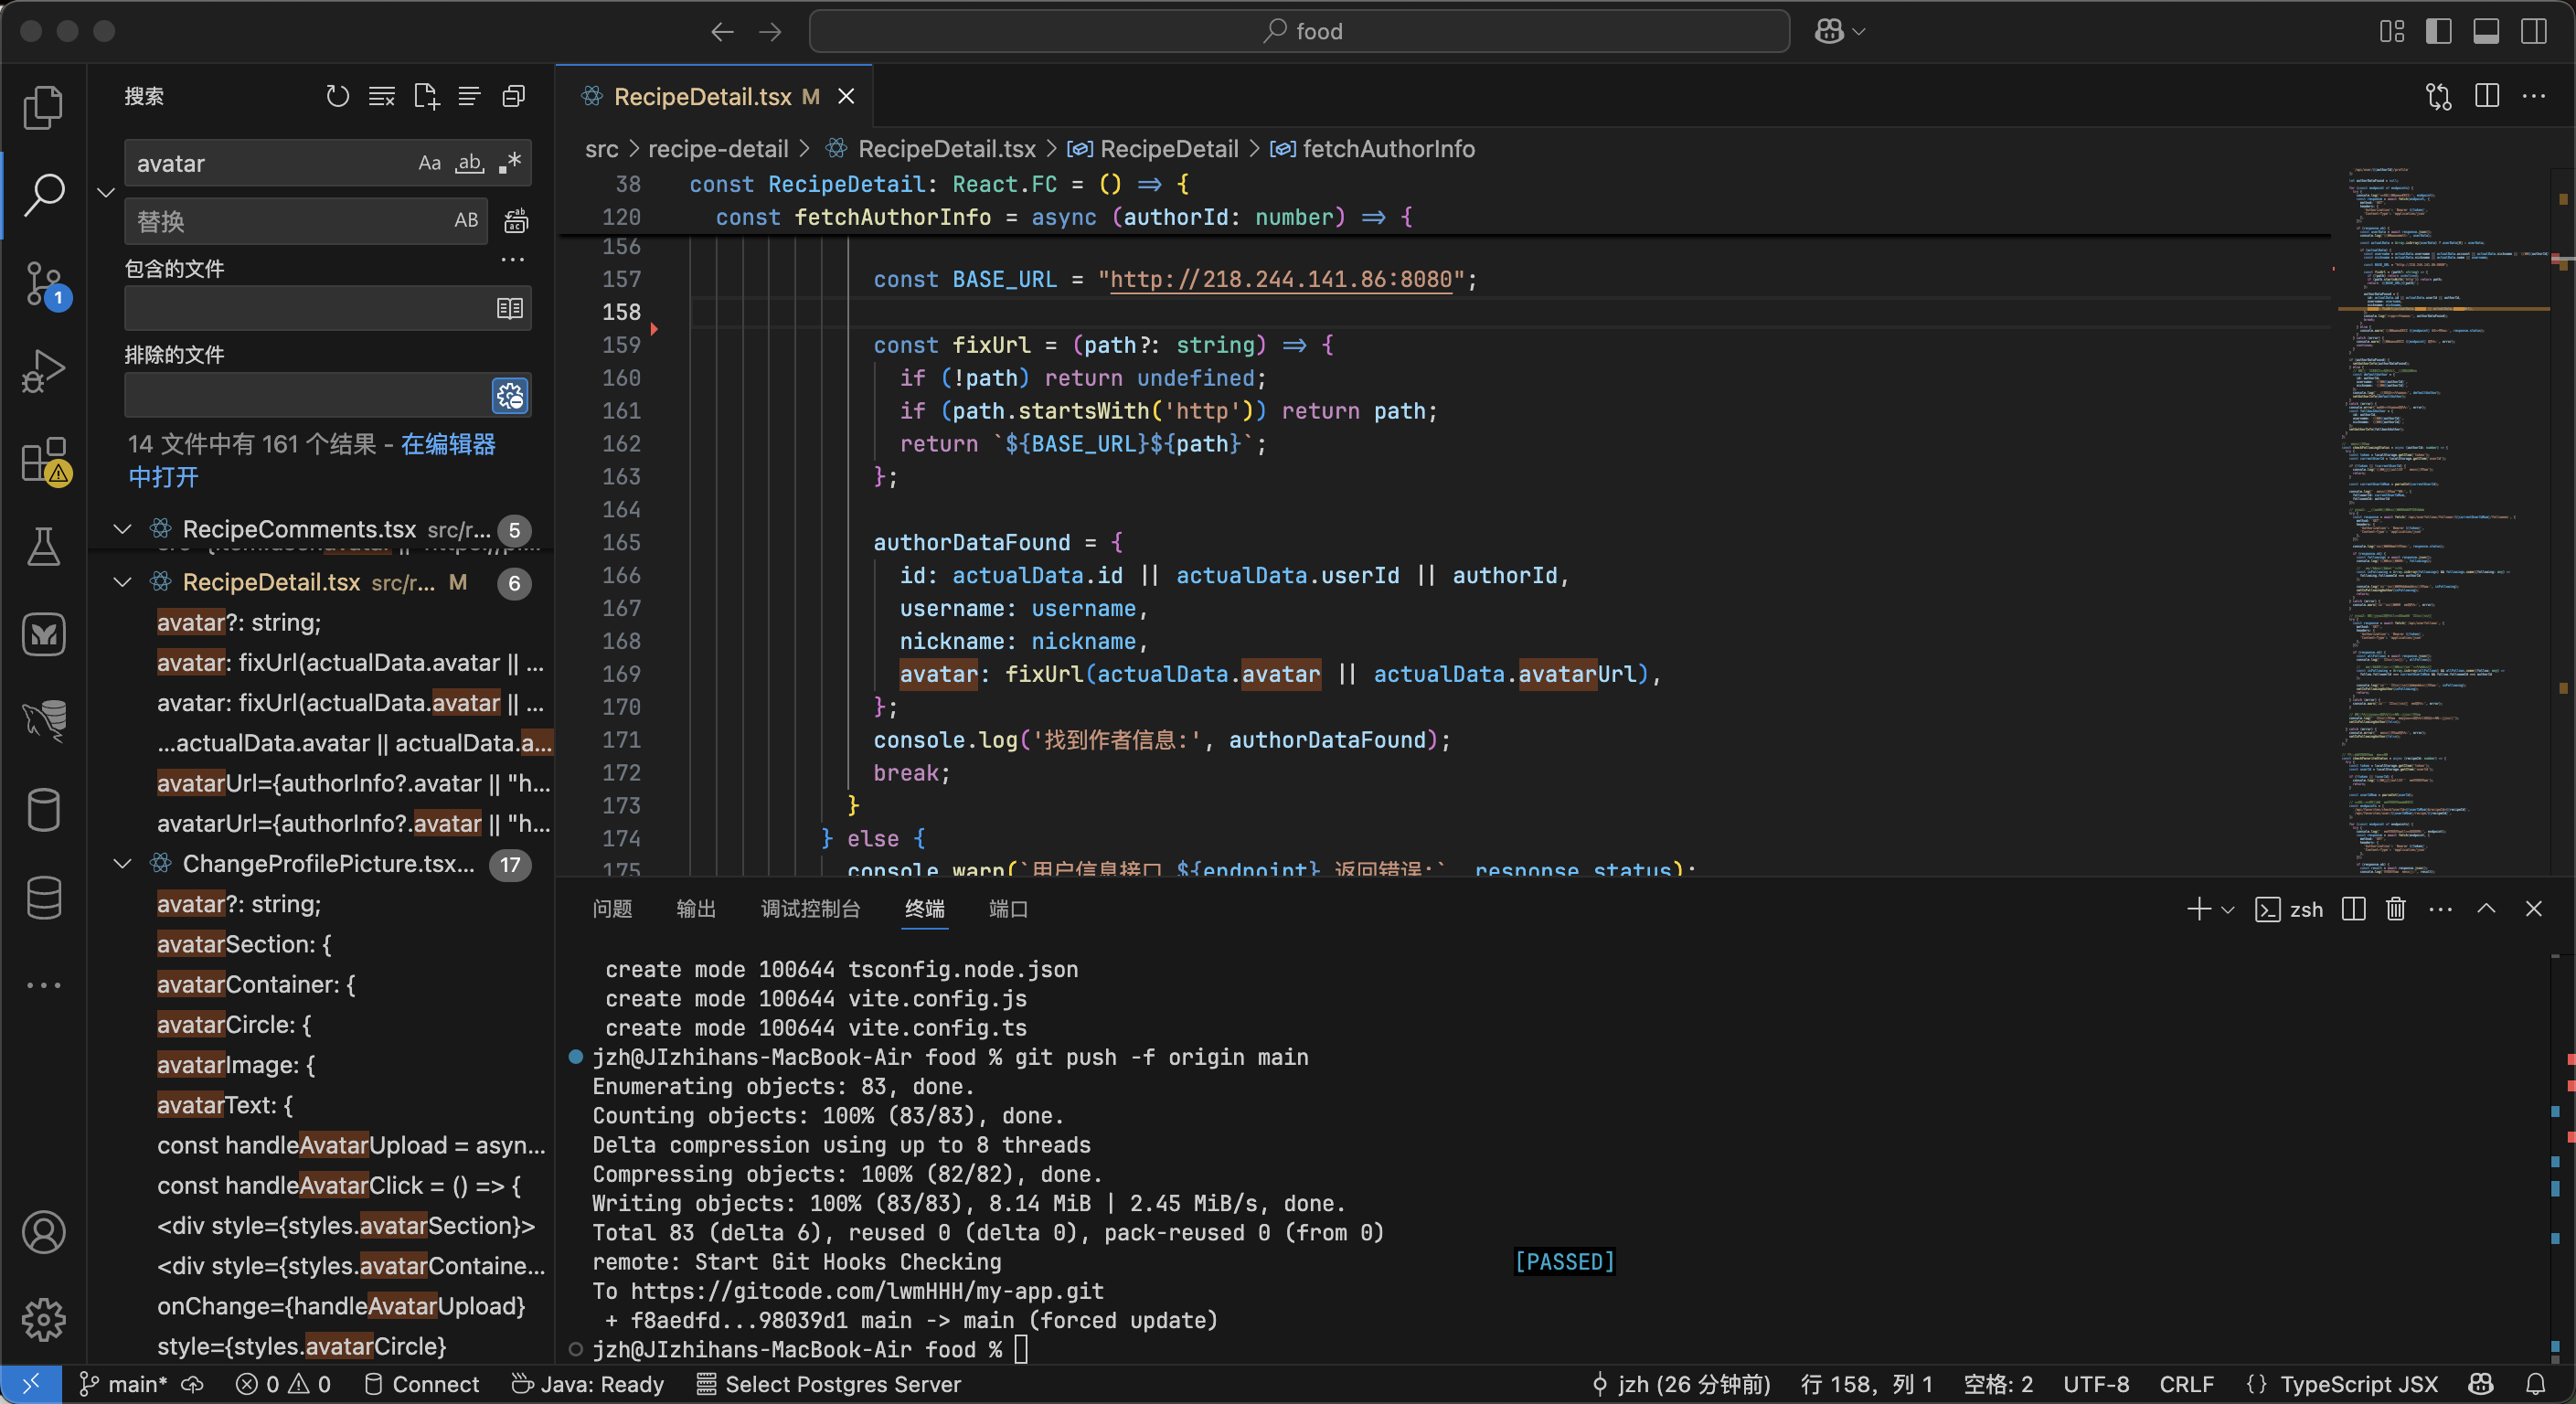Screen dimensions: 2576x1404
Task: Switch to the 输出 panel tab
Action: coord(695,909)
